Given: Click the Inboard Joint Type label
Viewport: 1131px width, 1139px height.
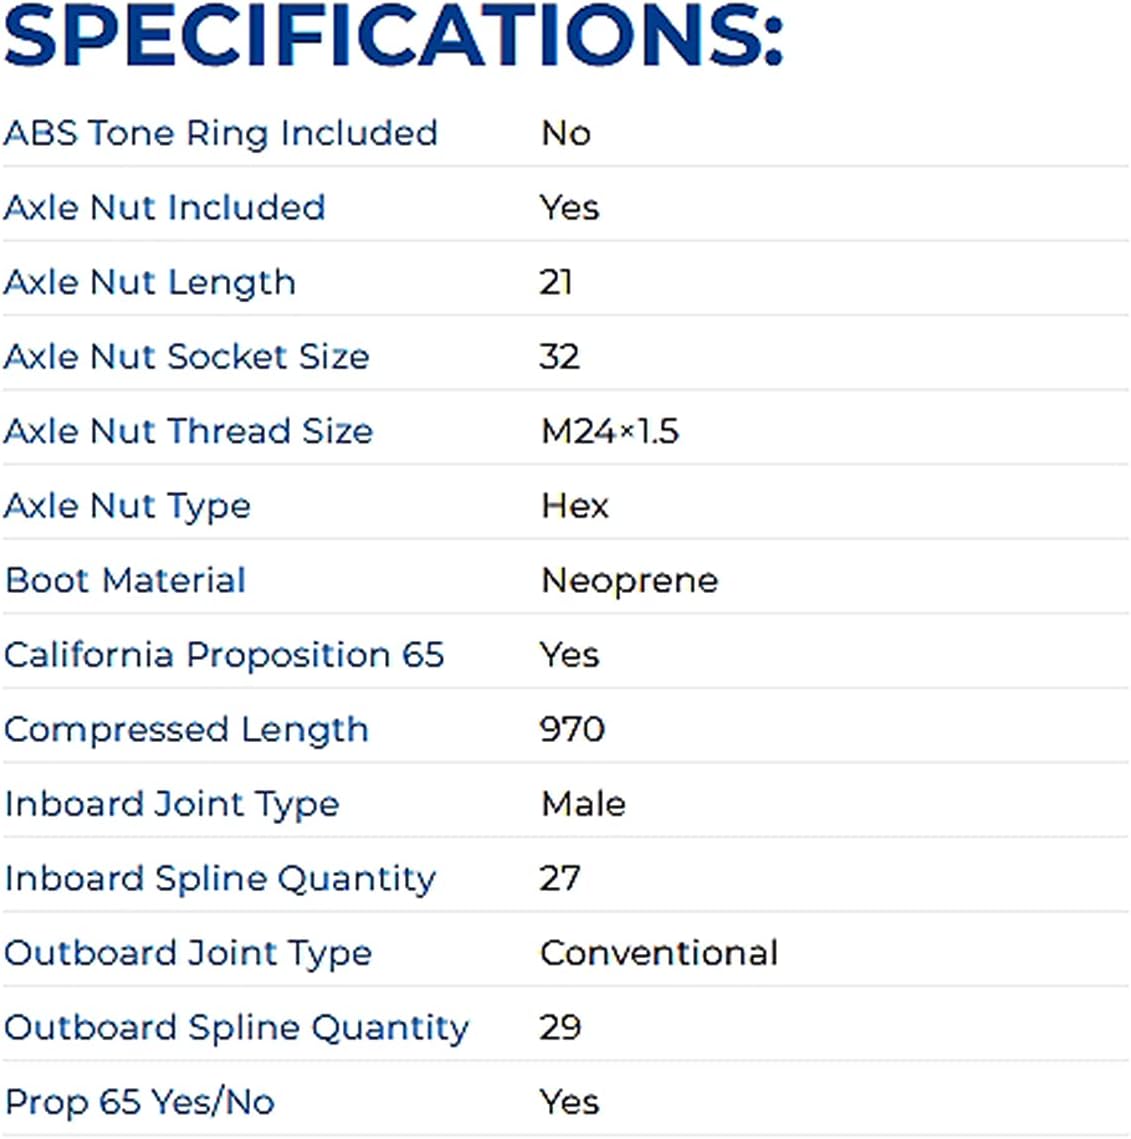Looking at the screenshot, I should pos(172,804).
